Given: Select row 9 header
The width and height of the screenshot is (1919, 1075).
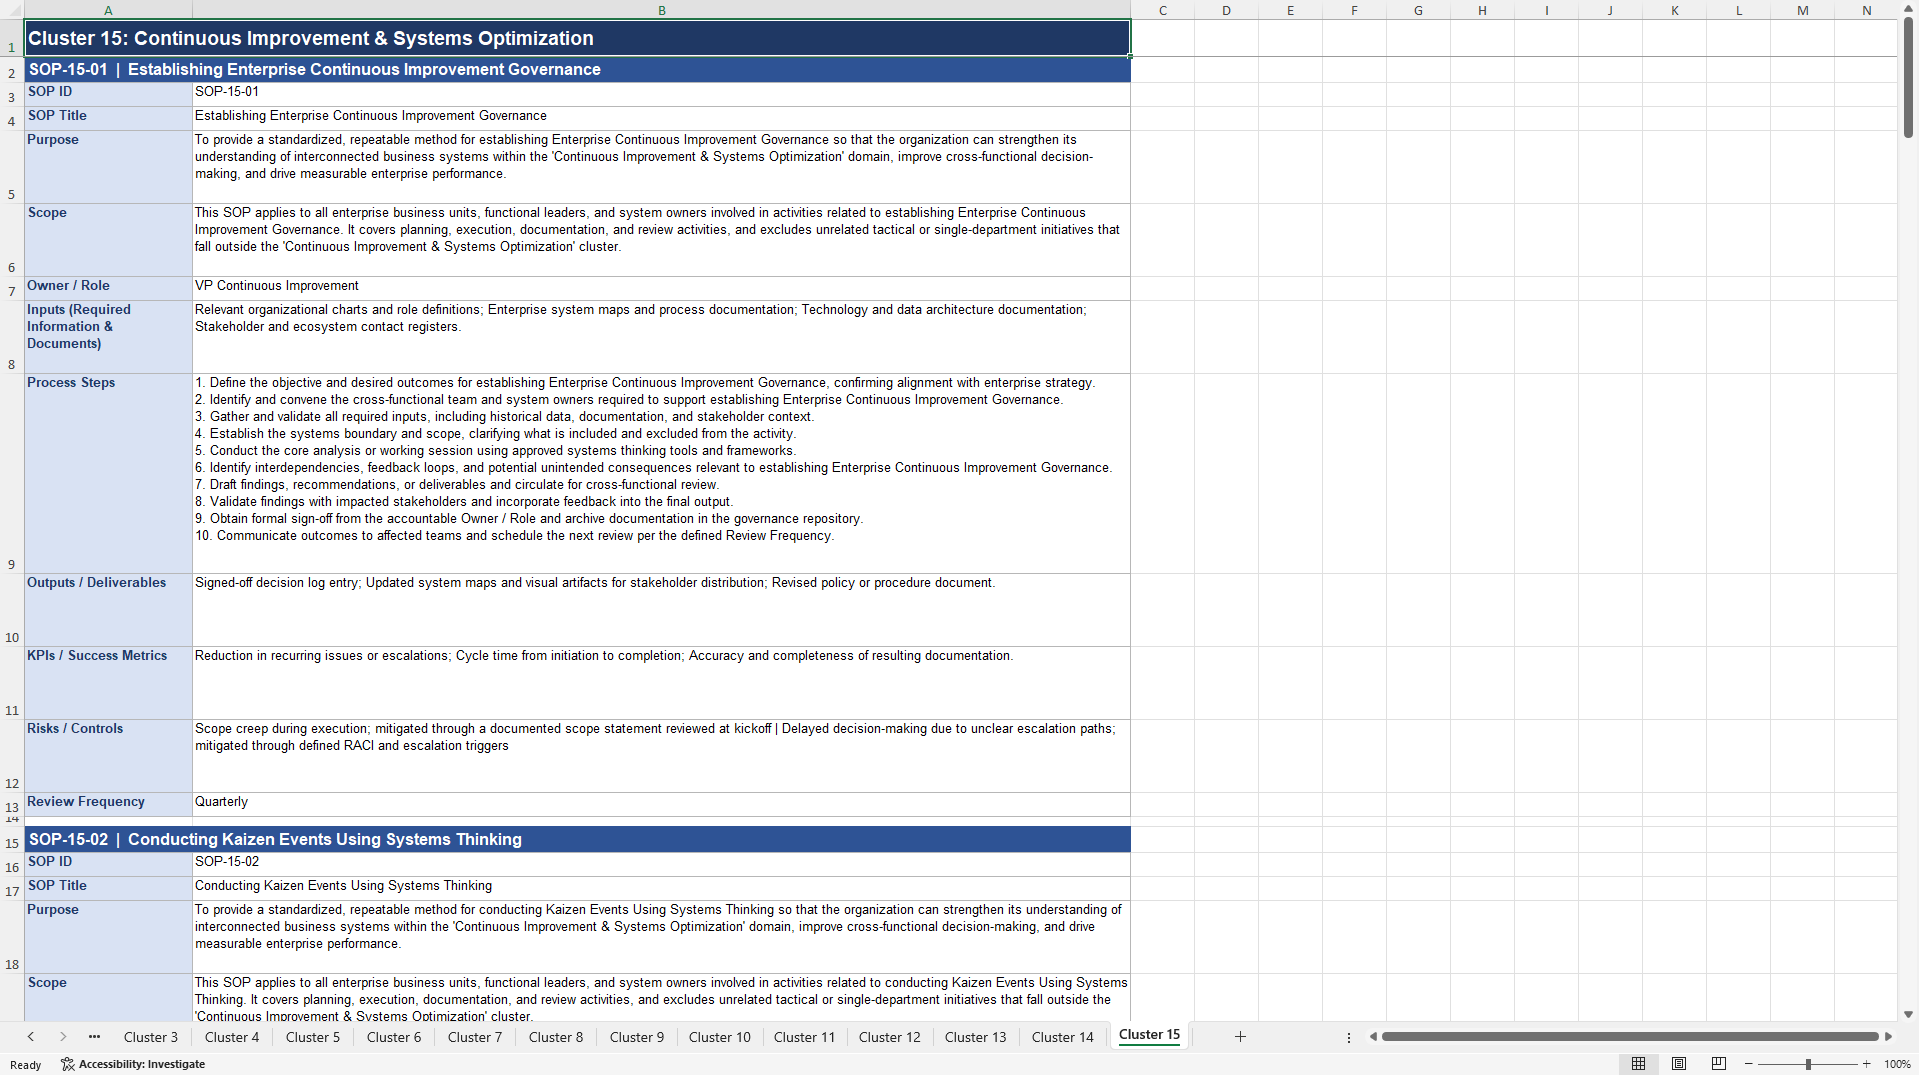Looking at the screenshot, I should tap(12, 473).
